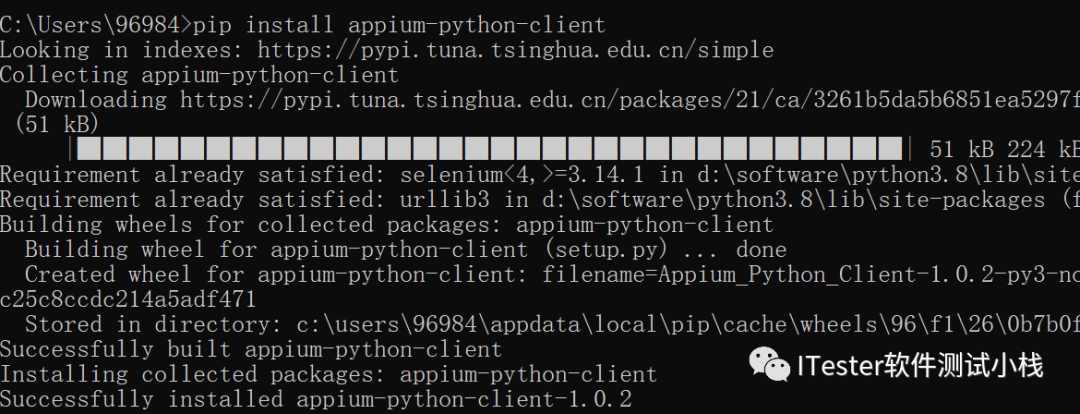Click the c25c8ccdc214a5adf471 hash text
Image resolution: width=1080 pixels, height=414 pixels.
click(x=128, y=300)
